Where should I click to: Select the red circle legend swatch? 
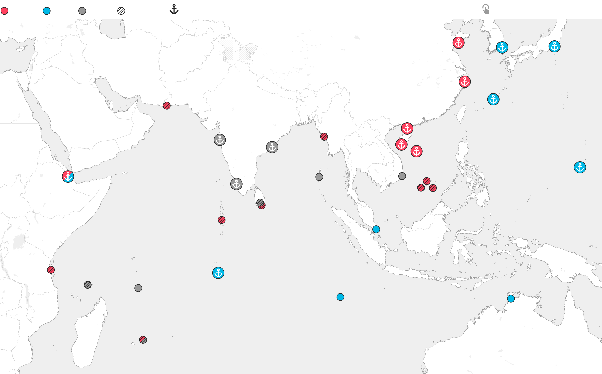coord(4,11)
